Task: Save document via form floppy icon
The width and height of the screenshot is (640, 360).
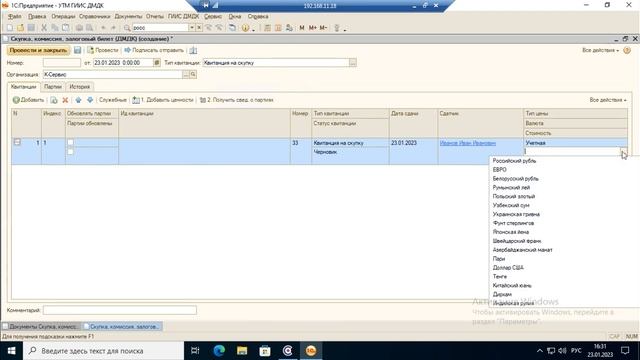Action: [x=77, y=50]
